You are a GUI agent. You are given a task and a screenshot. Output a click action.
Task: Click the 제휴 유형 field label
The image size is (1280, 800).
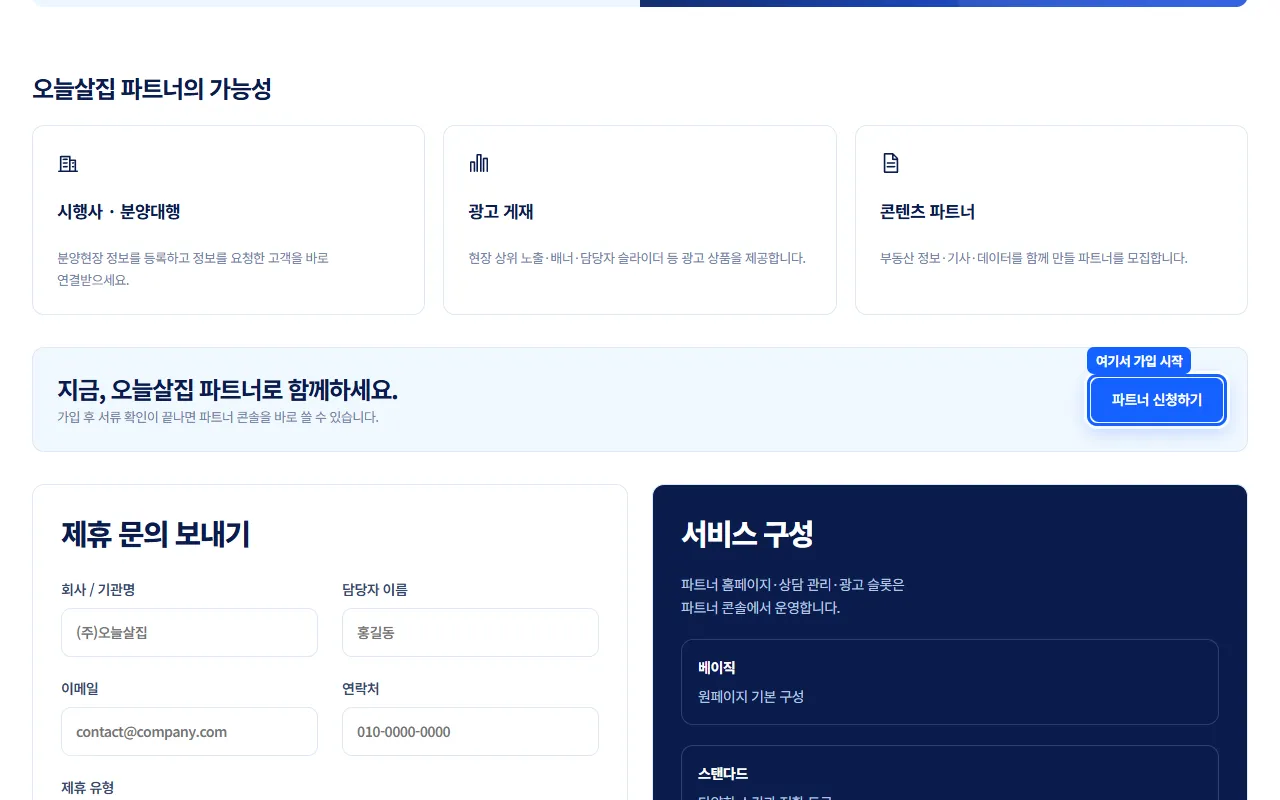pos(88,788)
